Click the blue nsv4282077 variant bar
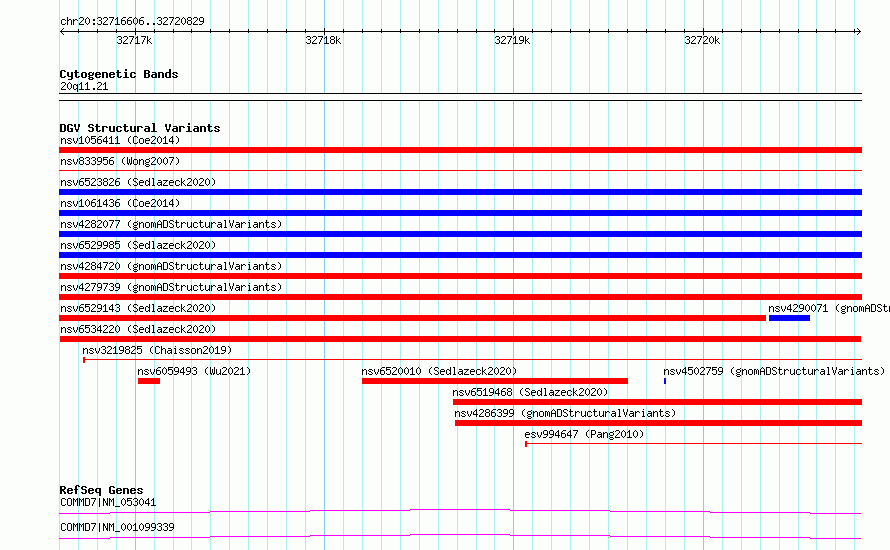 point(460,234)
